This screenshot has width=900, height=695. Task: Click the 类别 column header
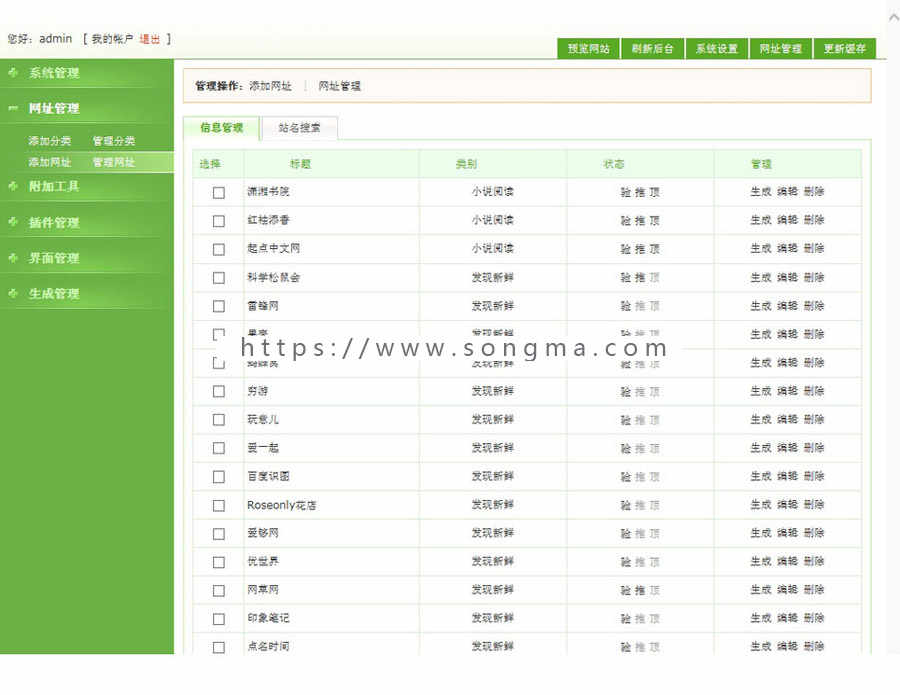466,164
